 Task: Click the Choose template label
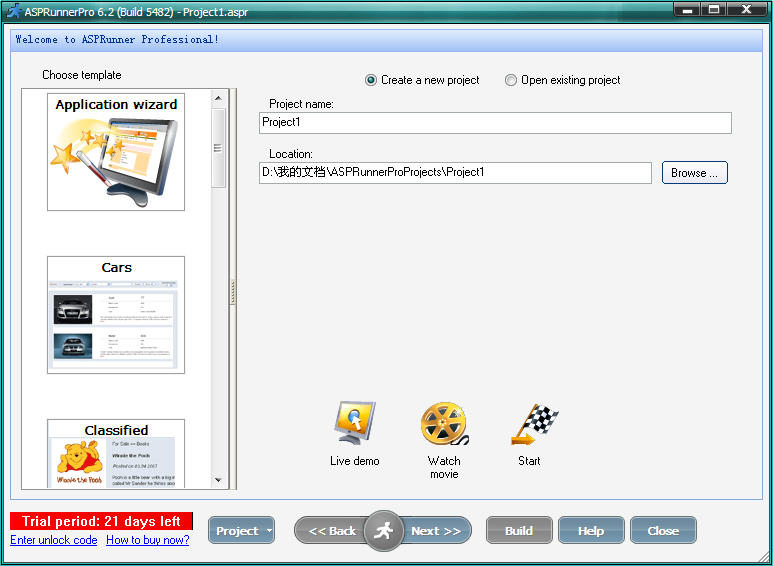pos(82,75)
